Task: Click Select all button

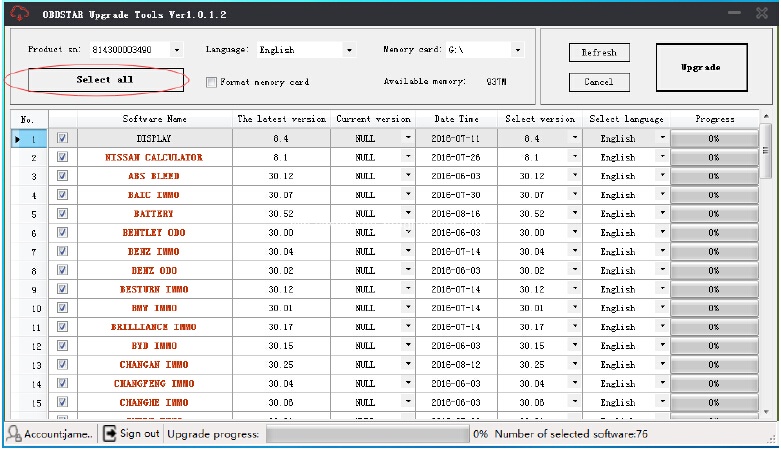Action: pos(106,80)
